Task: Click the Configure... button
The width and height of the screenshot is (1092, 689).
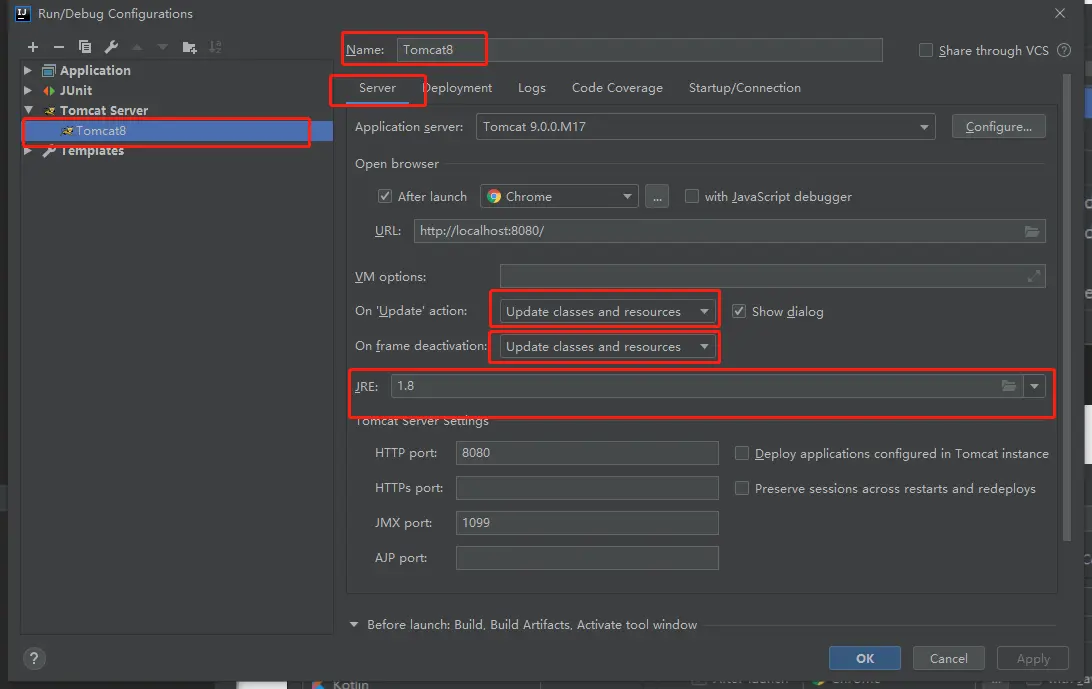Action: pyautogui.click(x=999, y=127)
